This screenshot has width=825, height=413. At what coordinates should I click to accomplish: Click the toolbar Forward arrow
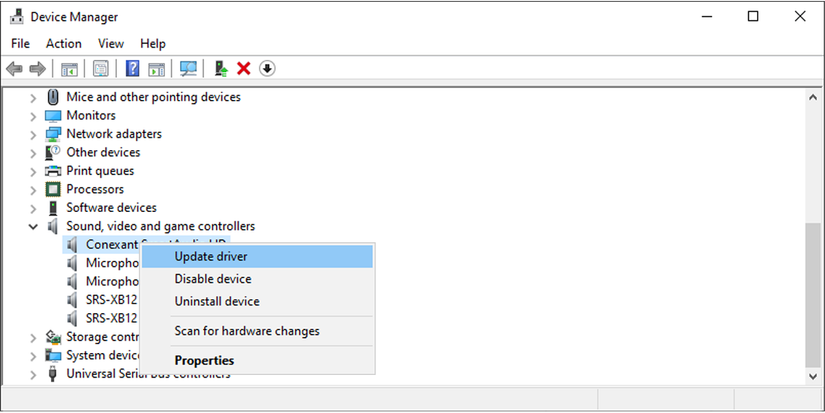[37, 68]
